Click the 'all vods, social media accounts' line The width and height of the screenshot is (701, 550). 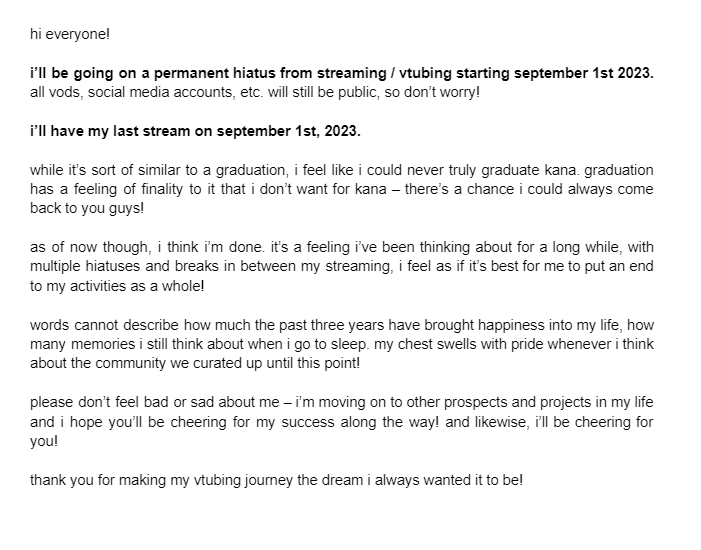tap(255, 93)
